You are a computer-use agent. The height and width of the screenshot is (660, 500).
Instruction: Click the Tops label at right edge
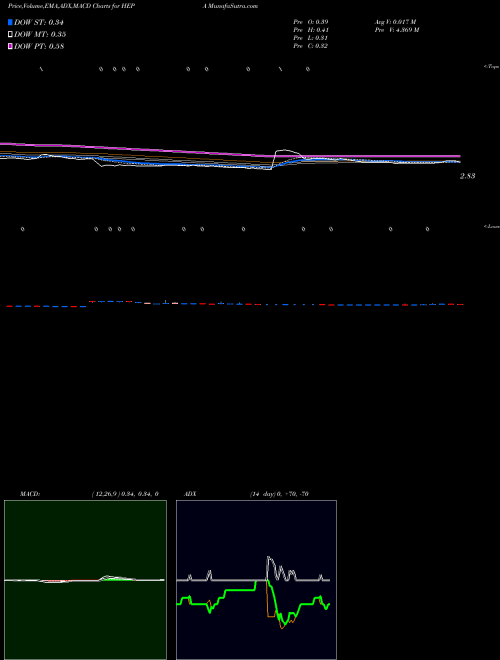(492, 67)
